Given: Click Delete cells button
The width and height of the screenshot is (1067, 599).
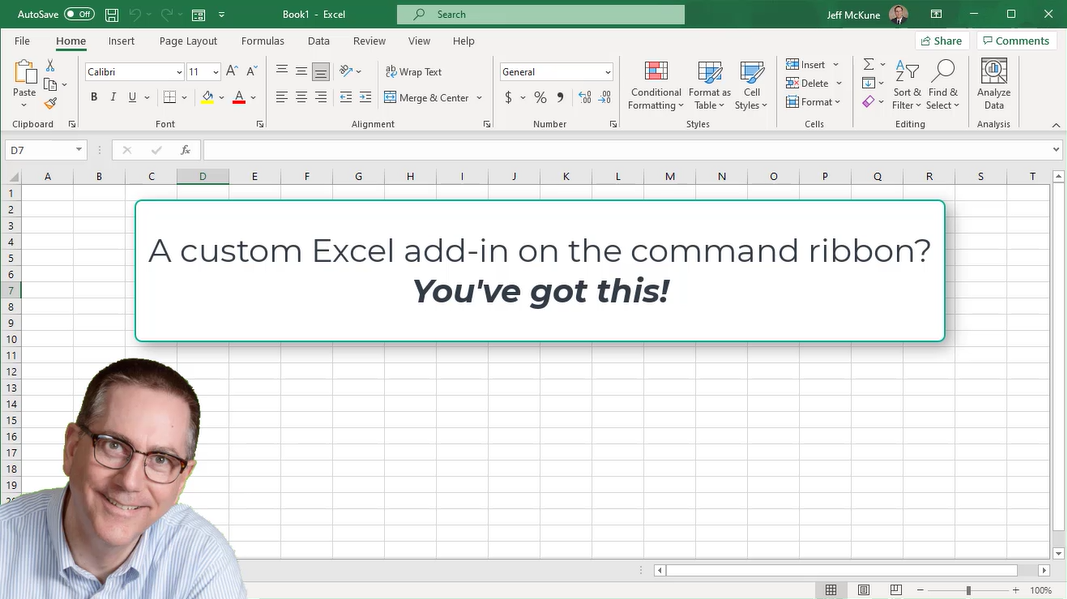Looking at the screenshot, I should click(x=807, y=83).
